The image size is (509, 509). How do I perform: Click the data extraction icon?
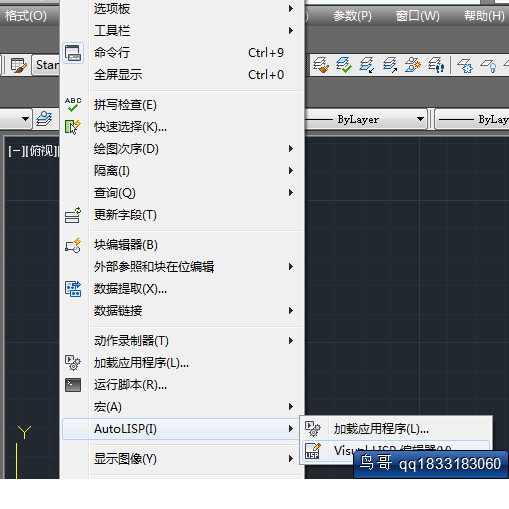[73, 289]
